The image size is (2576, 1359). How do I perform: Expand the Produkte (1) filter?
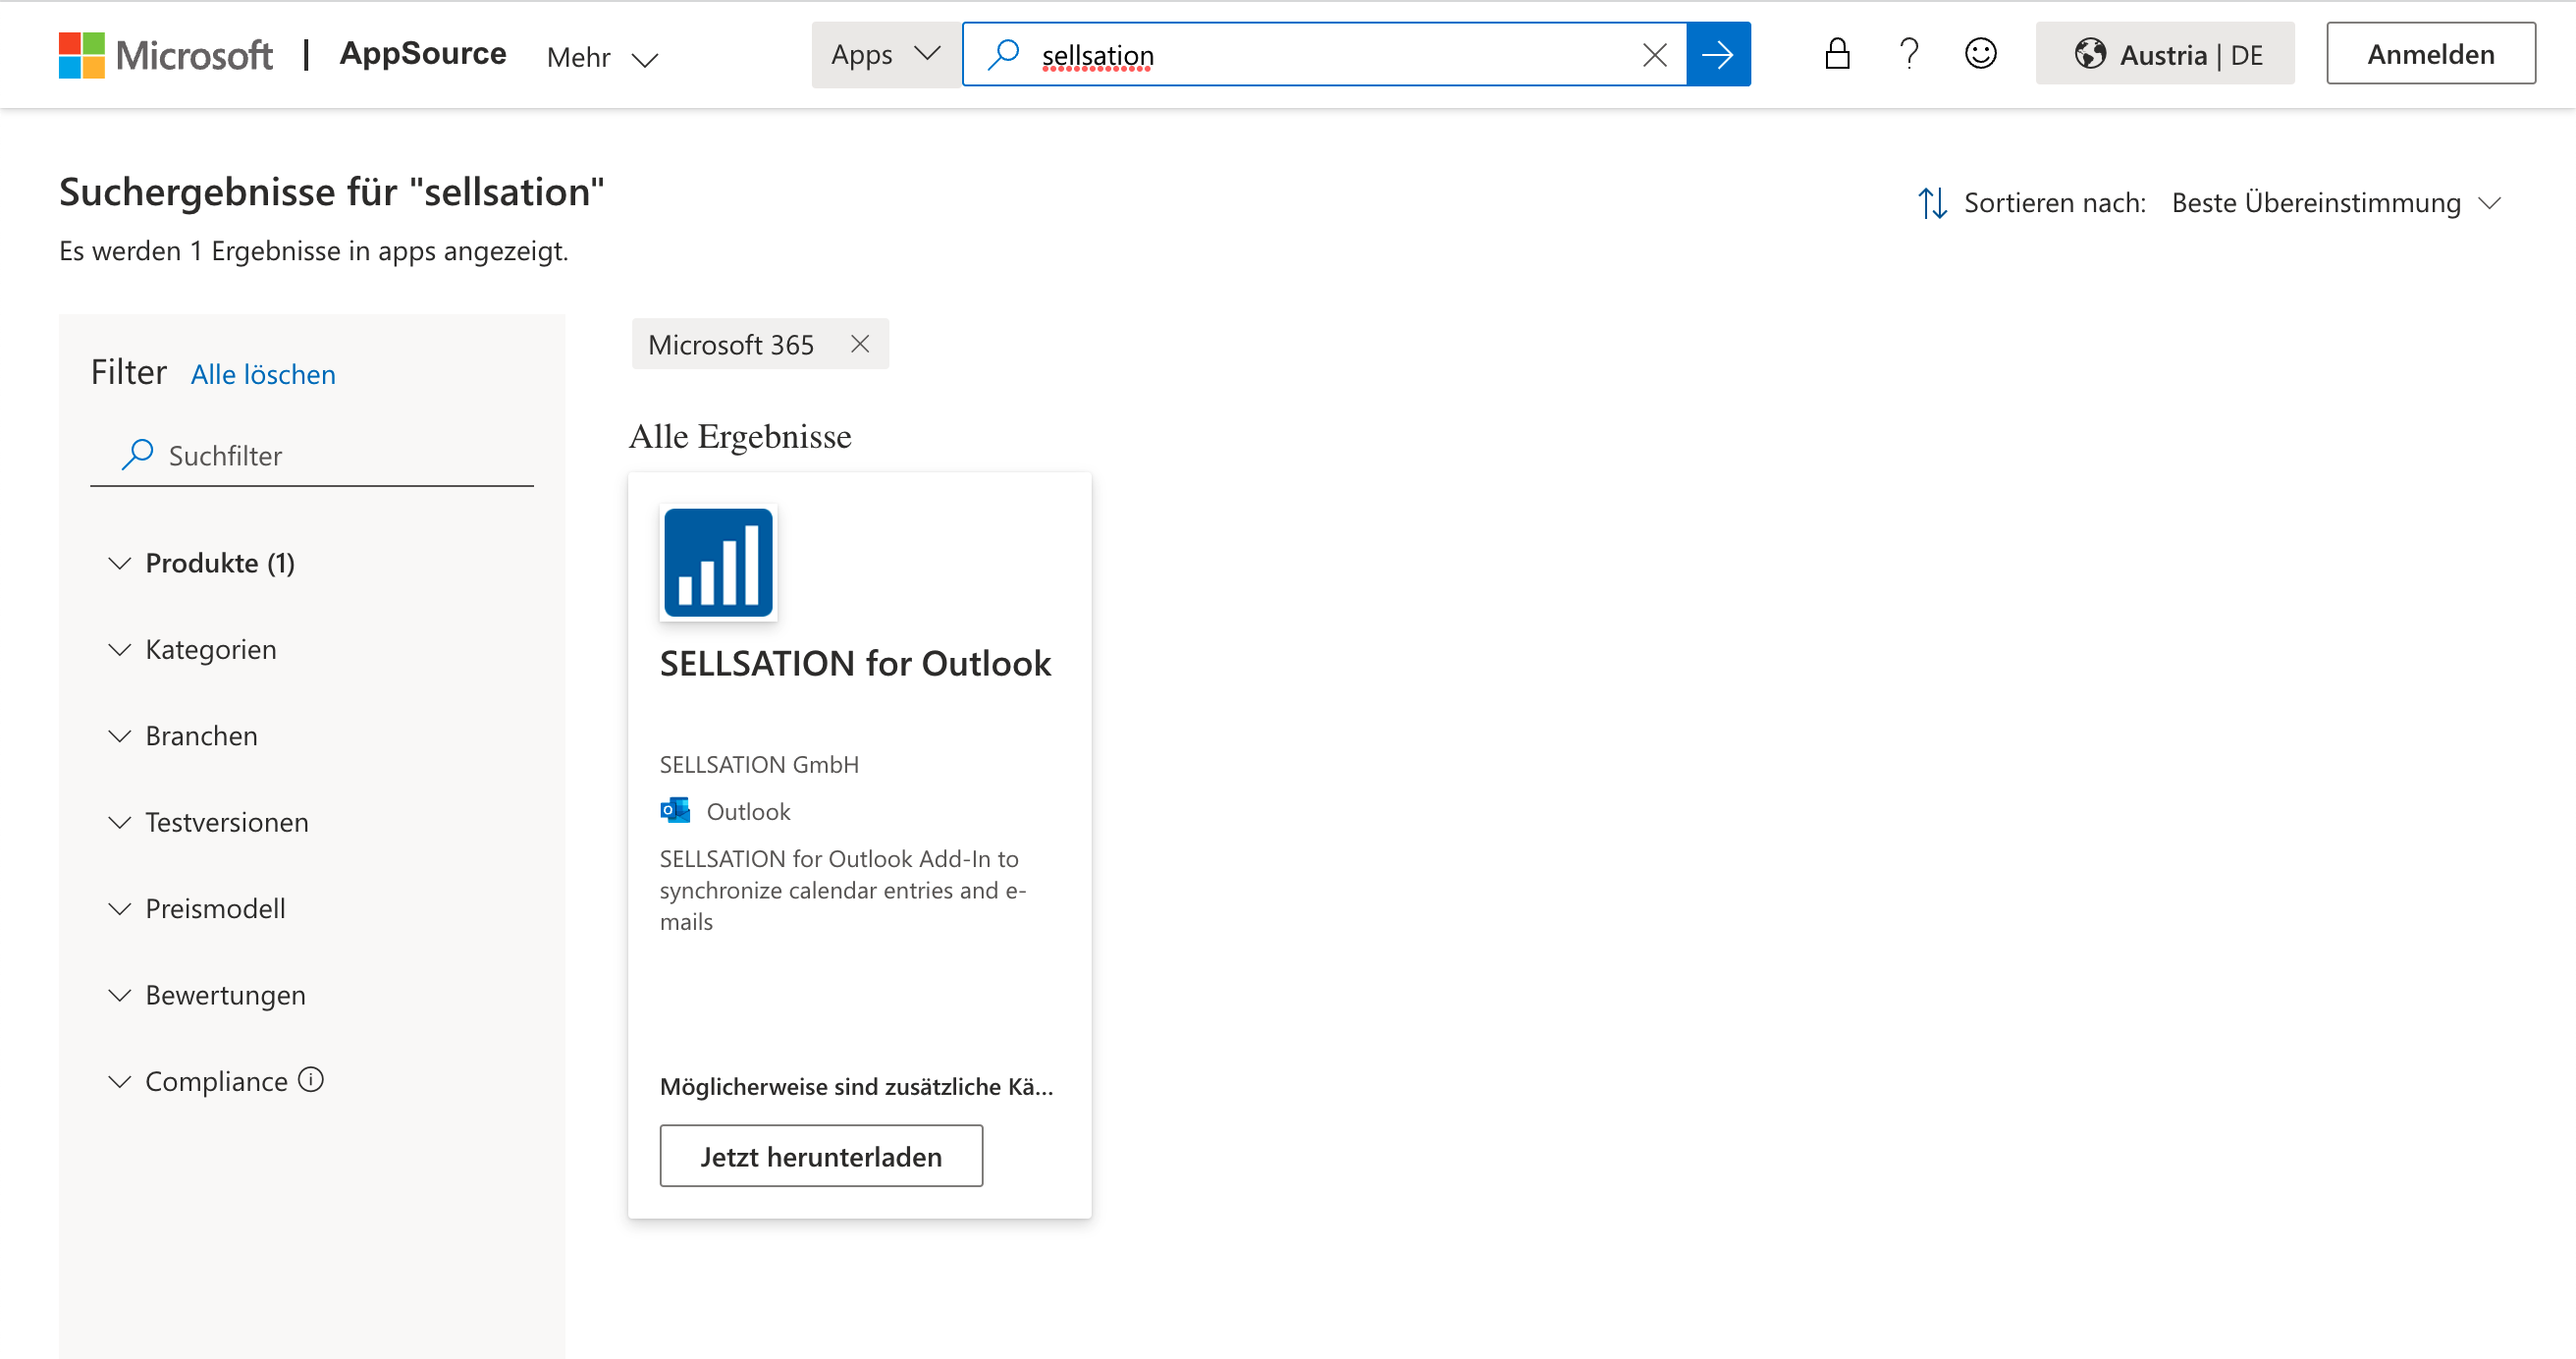[x=202, y=563]
